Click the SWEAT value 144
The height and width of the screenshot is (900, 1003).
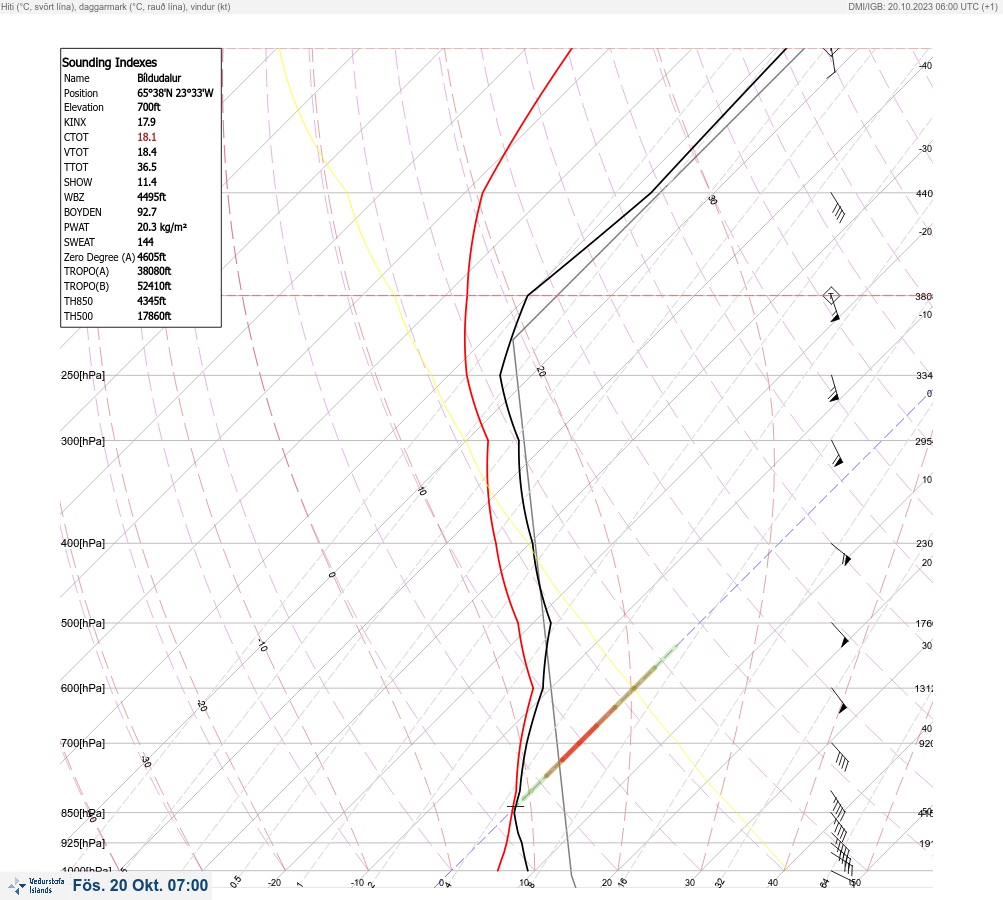pos(145,242)
